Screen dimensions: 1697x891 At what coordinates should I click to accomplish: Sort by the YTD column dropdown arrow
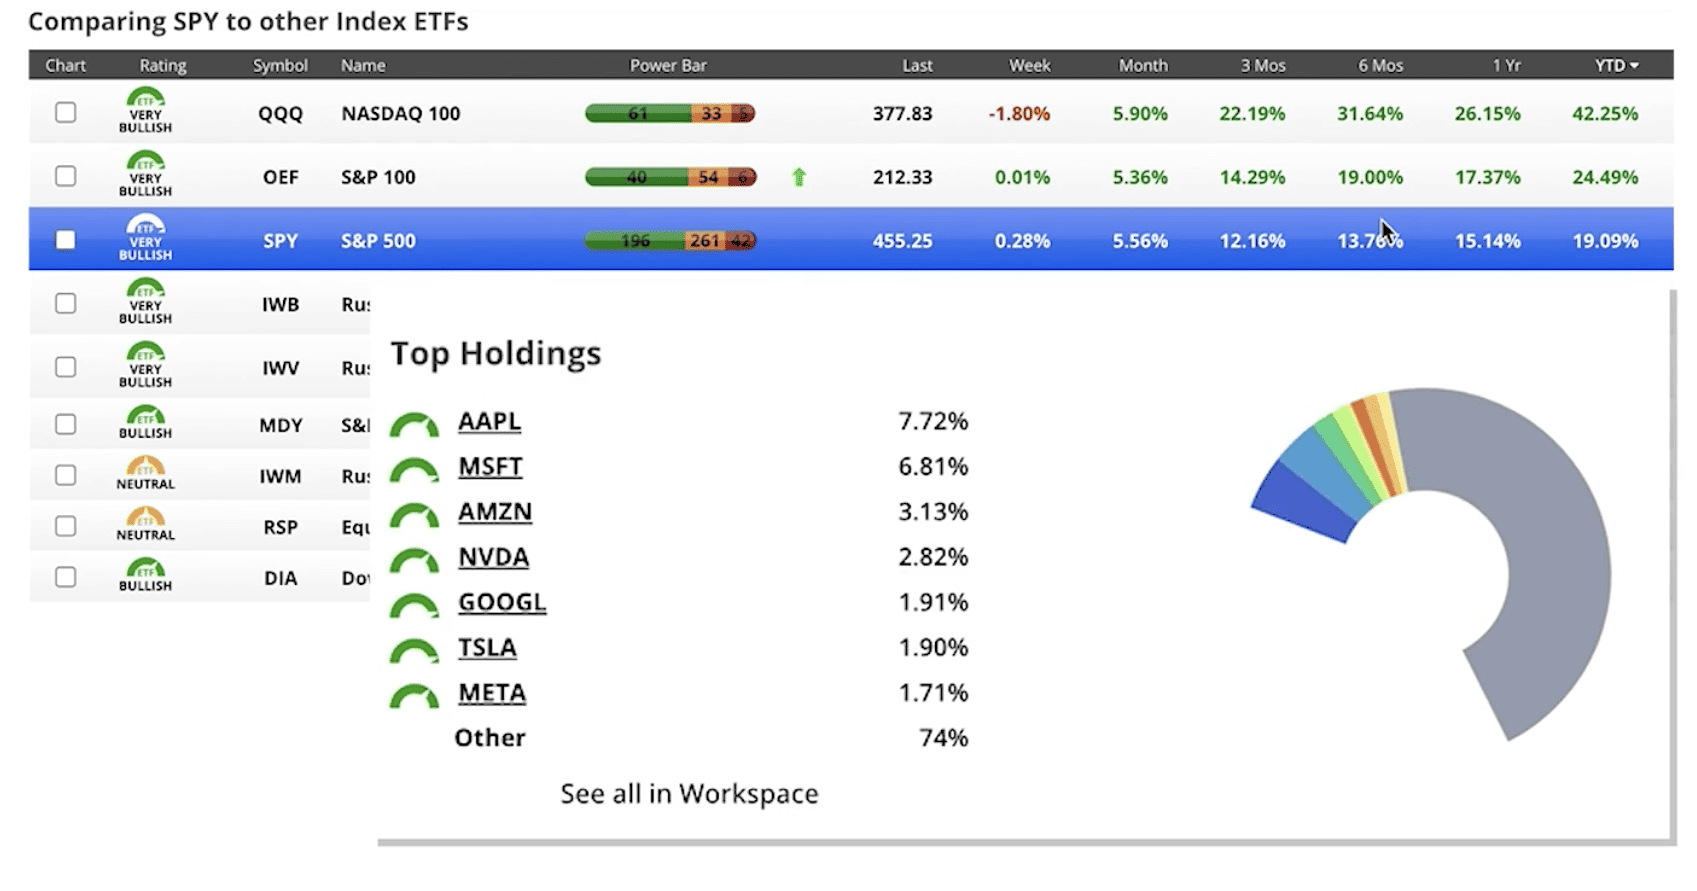[1634, 66]
